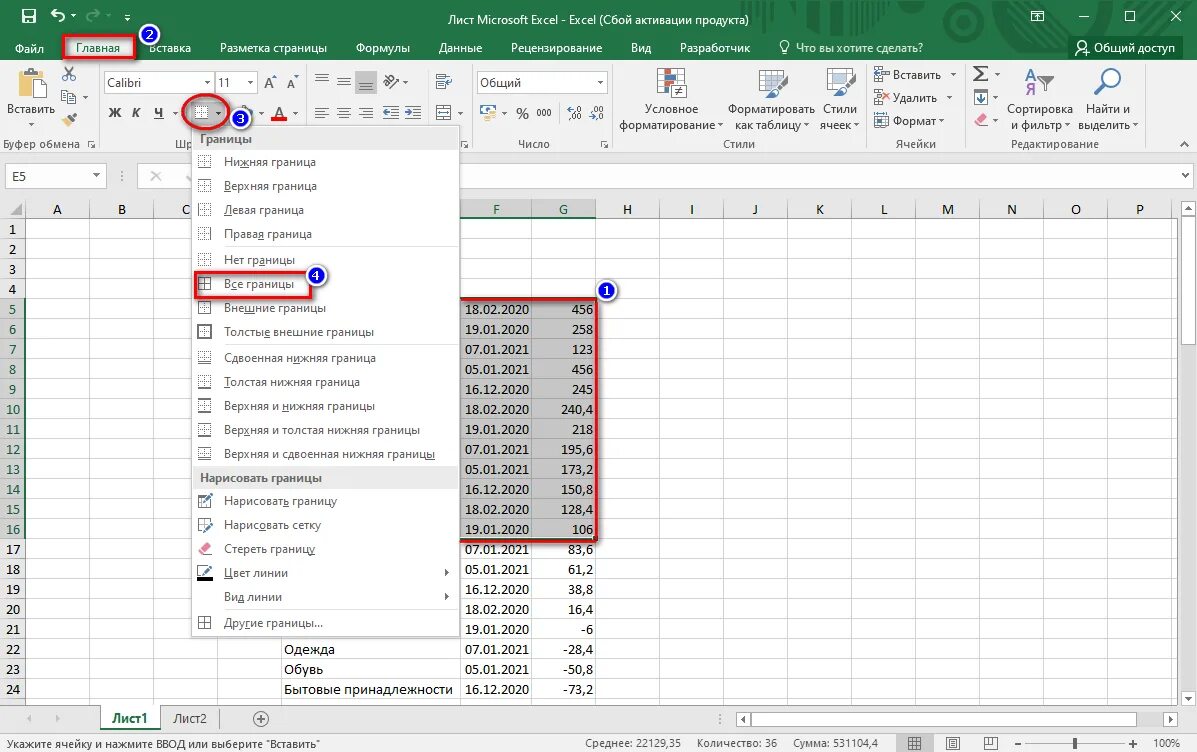Click the Fill down arrow icon

(981, 97)
